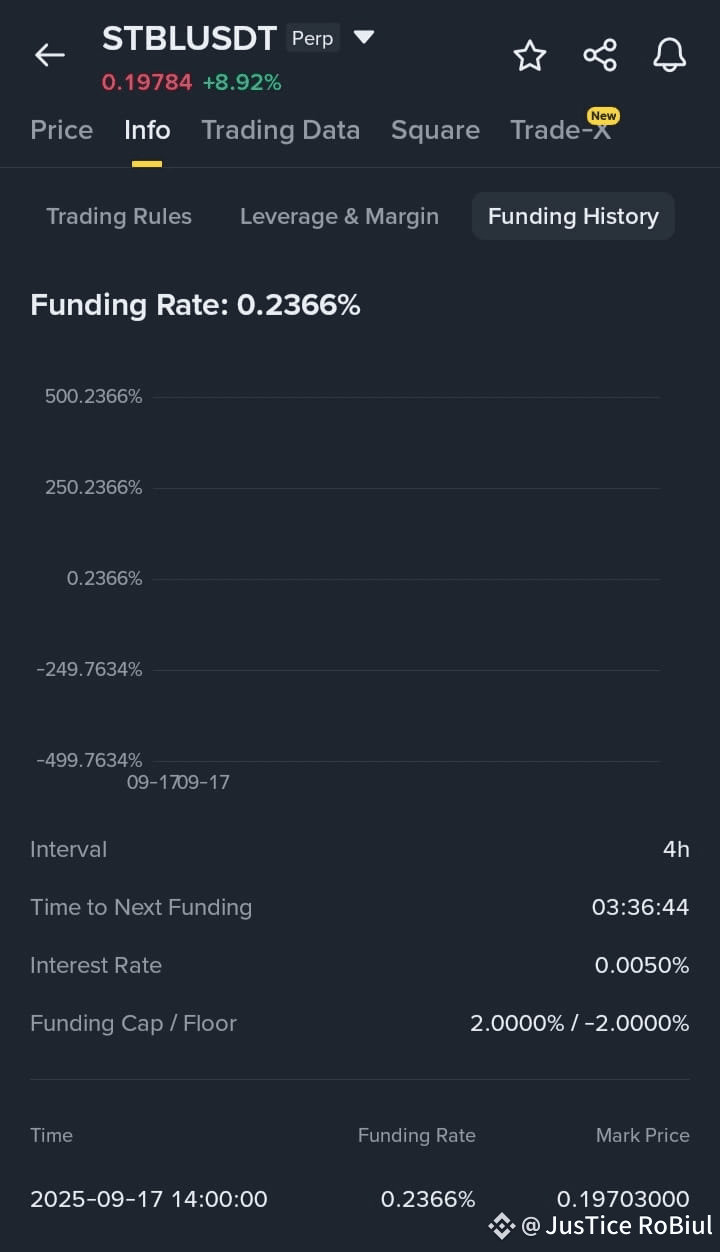Tap the 2025-09-17 14:00:00 funding record
Screen dimensions: 720x1252
pyautogui.click(x=360, y=1198)
